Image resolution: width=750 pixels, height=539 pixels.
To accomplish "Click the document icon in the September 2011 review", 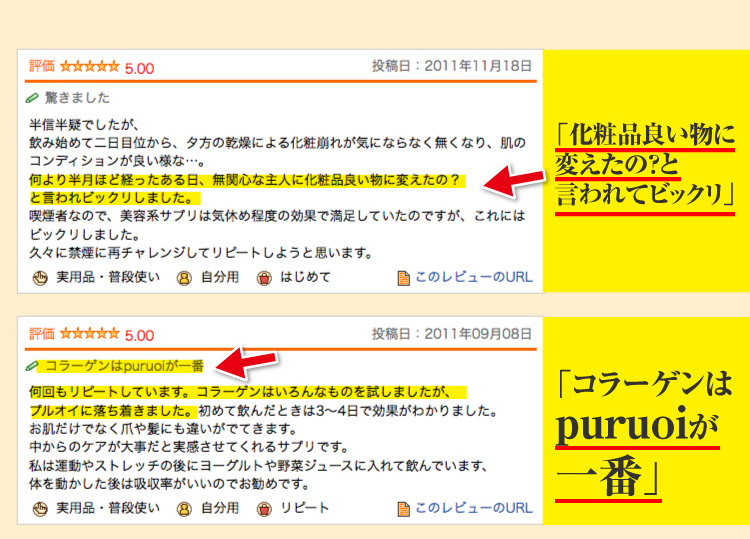I will 404,508.
